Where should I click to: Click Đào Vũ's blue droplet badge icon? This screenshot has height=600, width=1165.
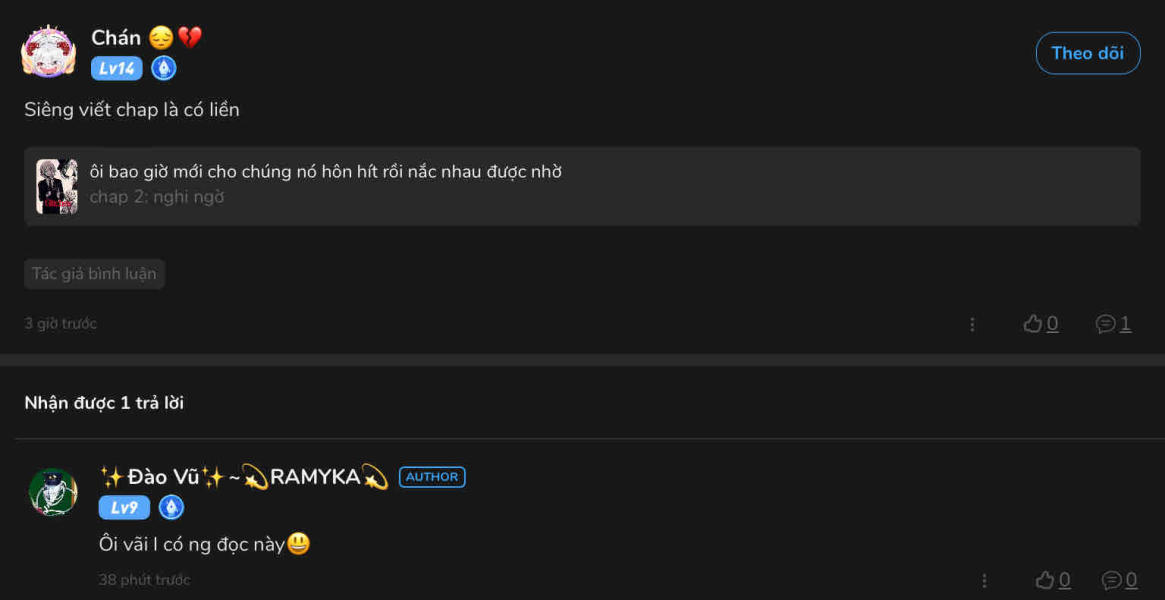[x=172, y=508]
